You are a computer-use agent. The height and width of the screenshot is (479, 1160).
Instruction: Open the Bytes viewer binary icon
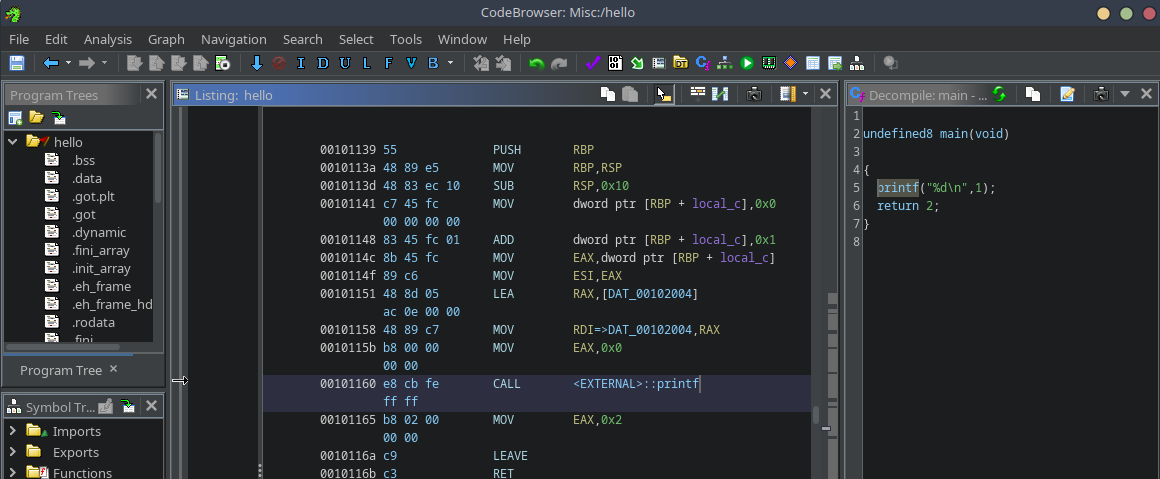point(615,64)
